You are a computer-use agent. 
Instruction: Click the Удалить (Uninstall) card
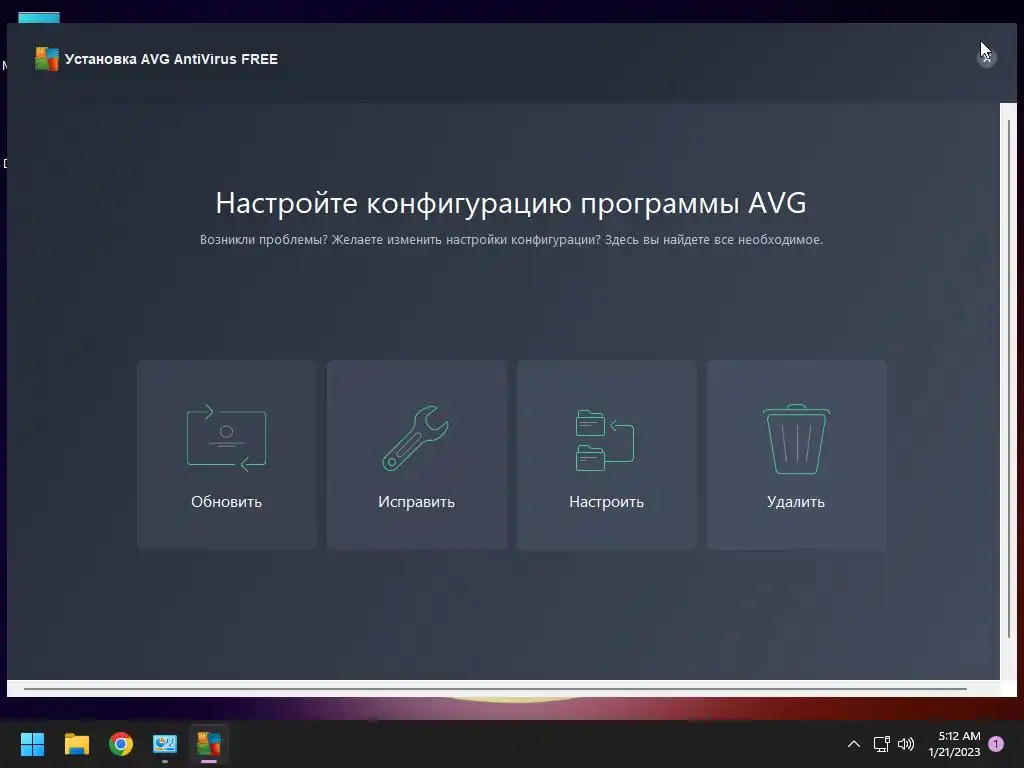tap(797, 455)
